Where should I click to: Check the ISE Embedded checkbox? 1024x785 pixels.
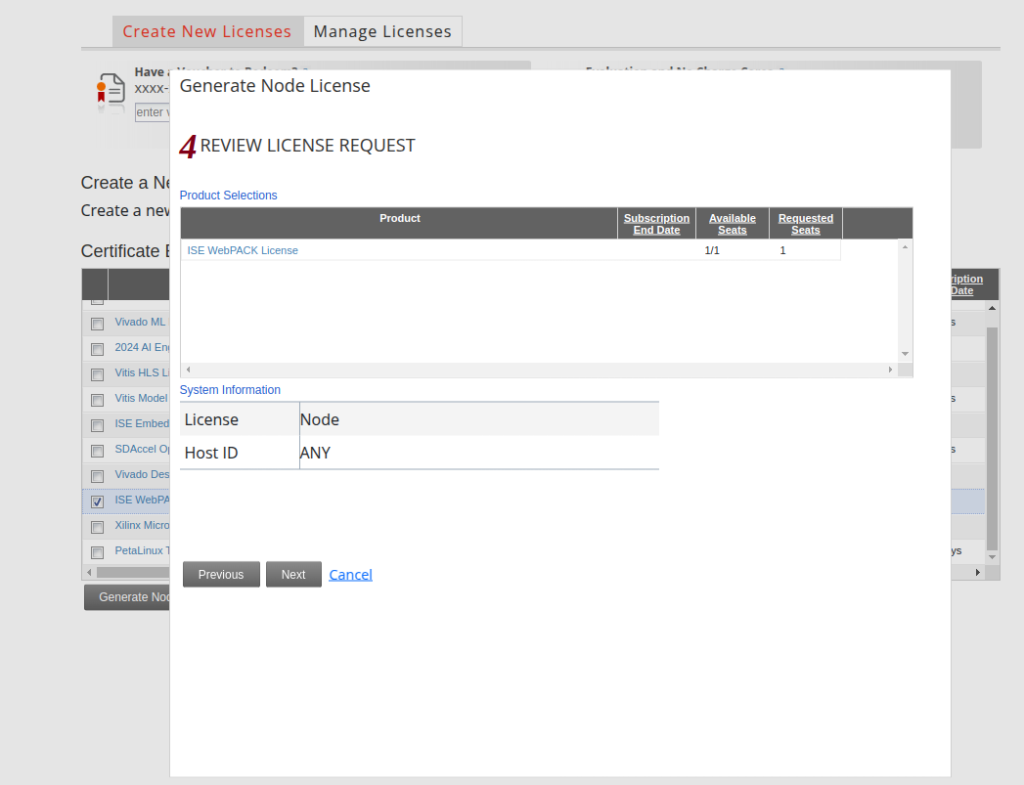point(97,426)
